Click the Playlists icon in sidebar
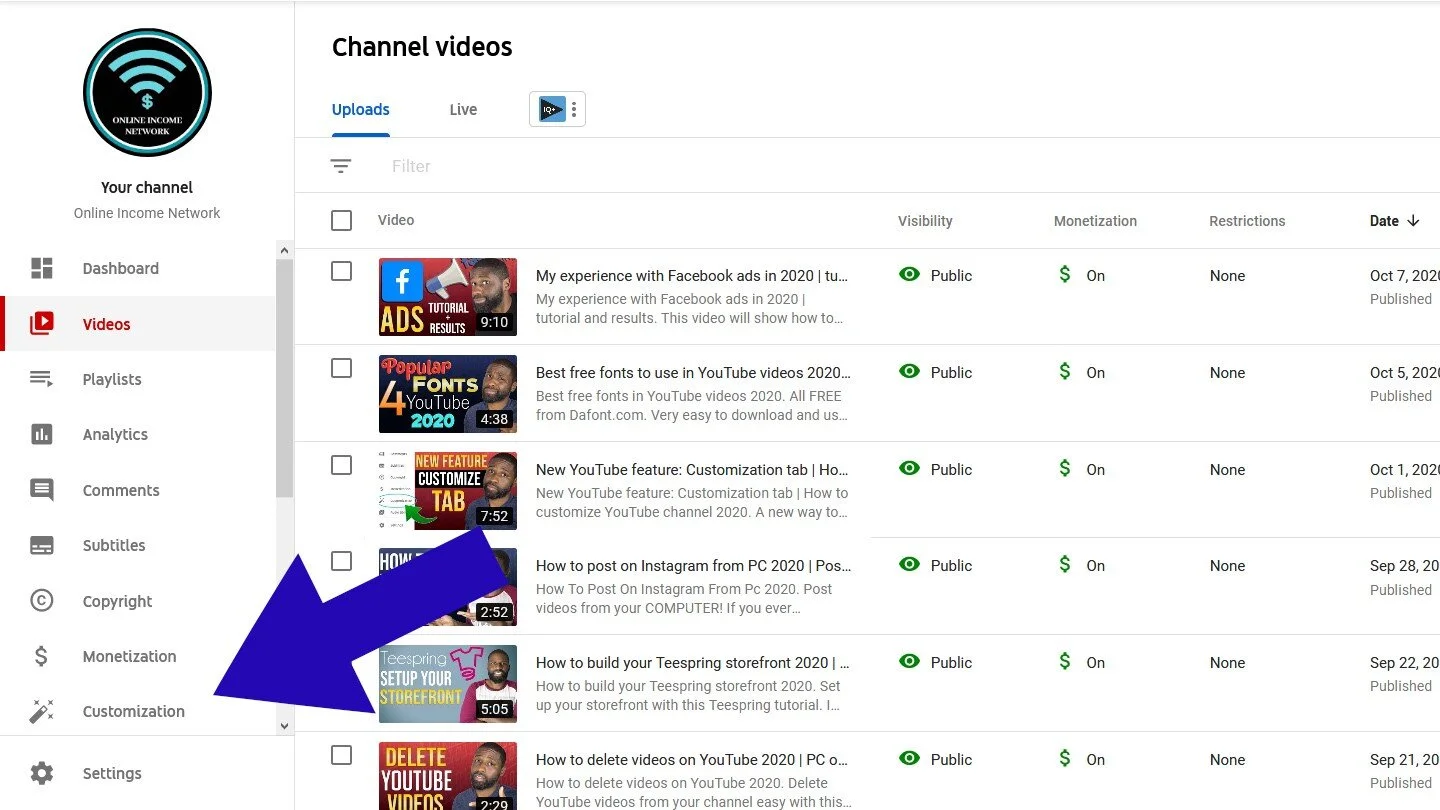1440x810 pixels. 42,379
